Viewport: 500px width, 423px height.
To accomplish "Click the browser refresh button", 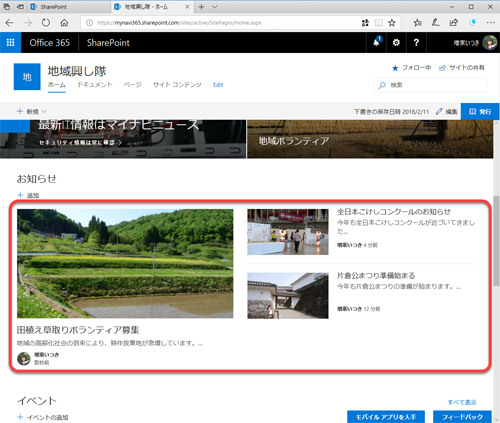I will pyautogui.click(x=46, y=23).
